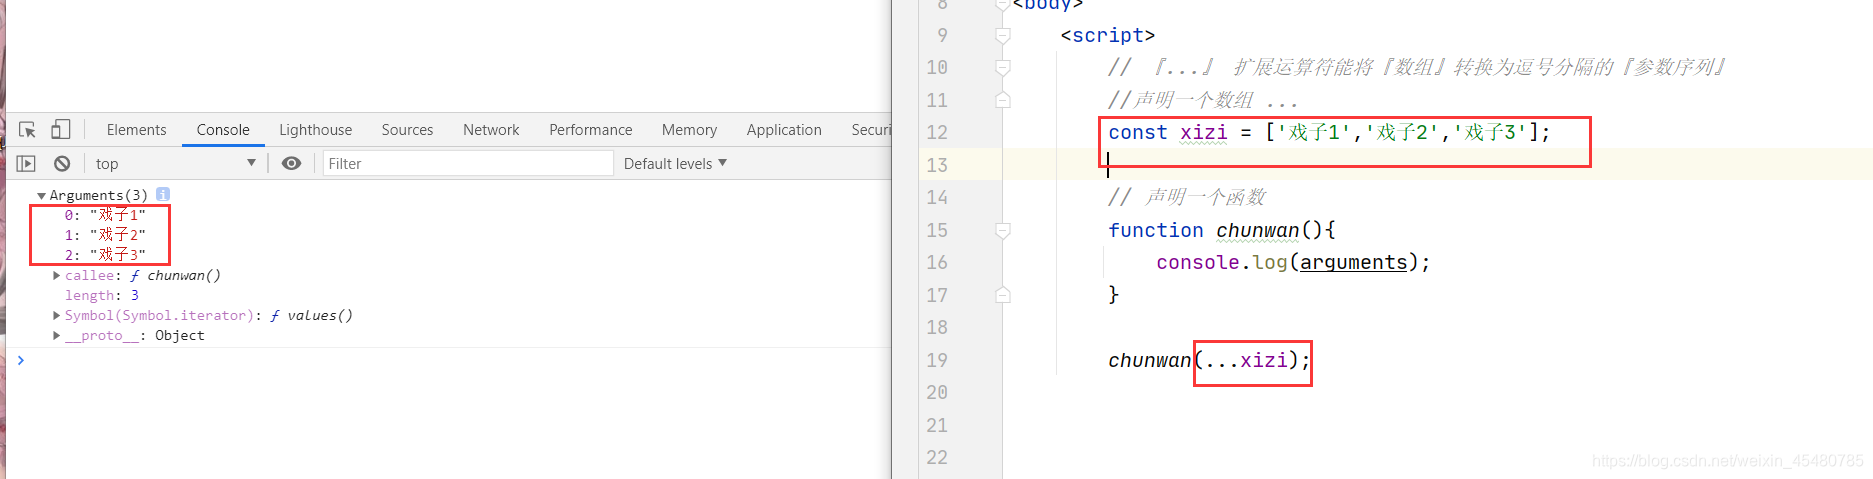Open the Memory tab
The image size is (1873, 479).
pyautogui.click(x=689, y=130)
